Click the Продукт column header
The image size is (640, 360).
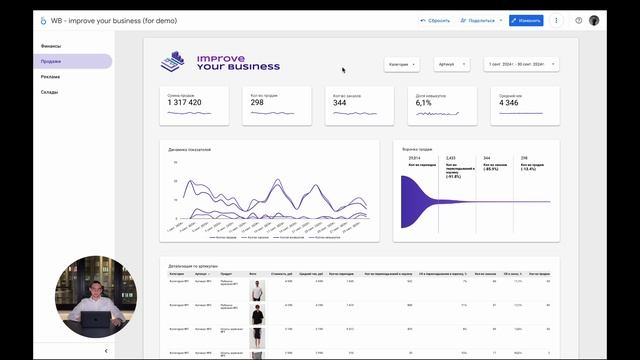point(226,274)
